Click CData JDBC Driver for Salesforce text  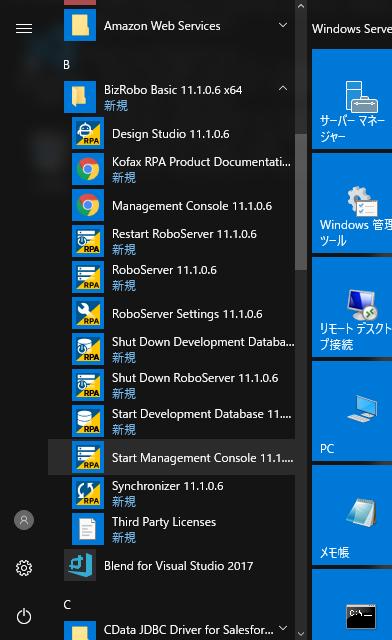pos(189,630)
